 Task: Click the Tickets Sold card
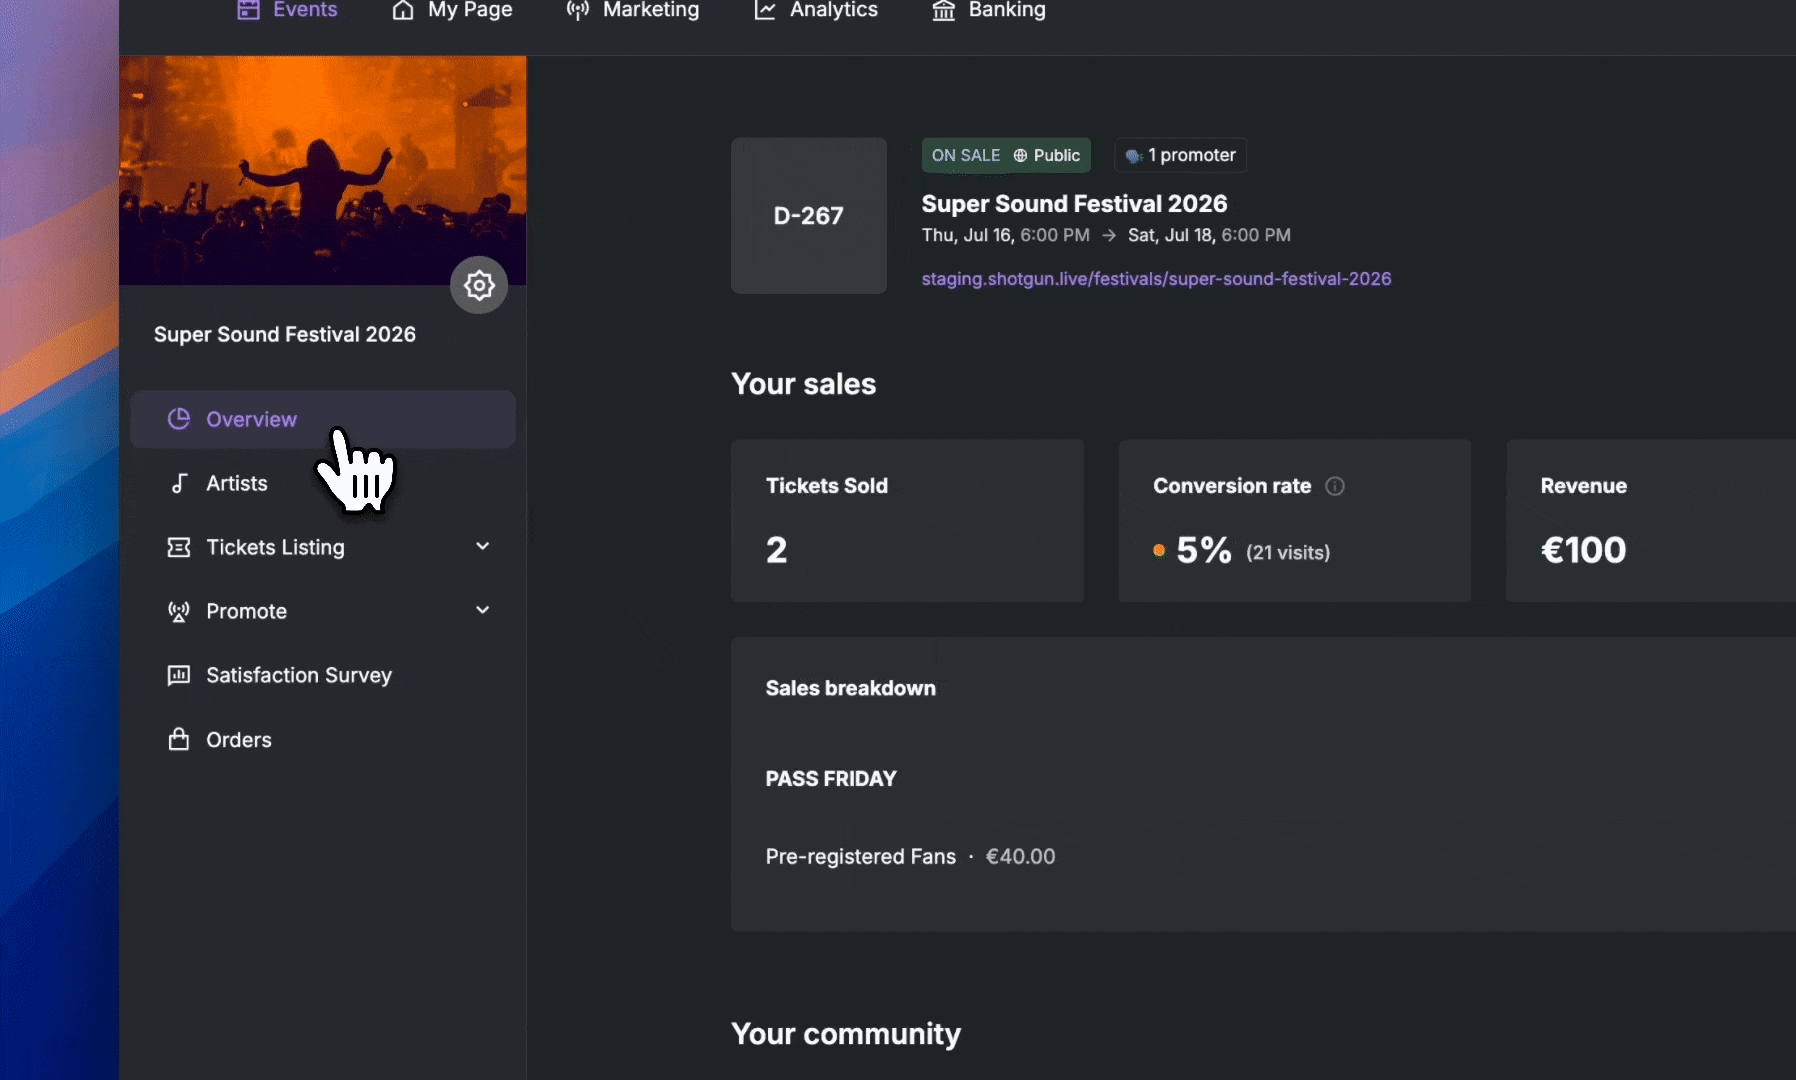[907, 521]
